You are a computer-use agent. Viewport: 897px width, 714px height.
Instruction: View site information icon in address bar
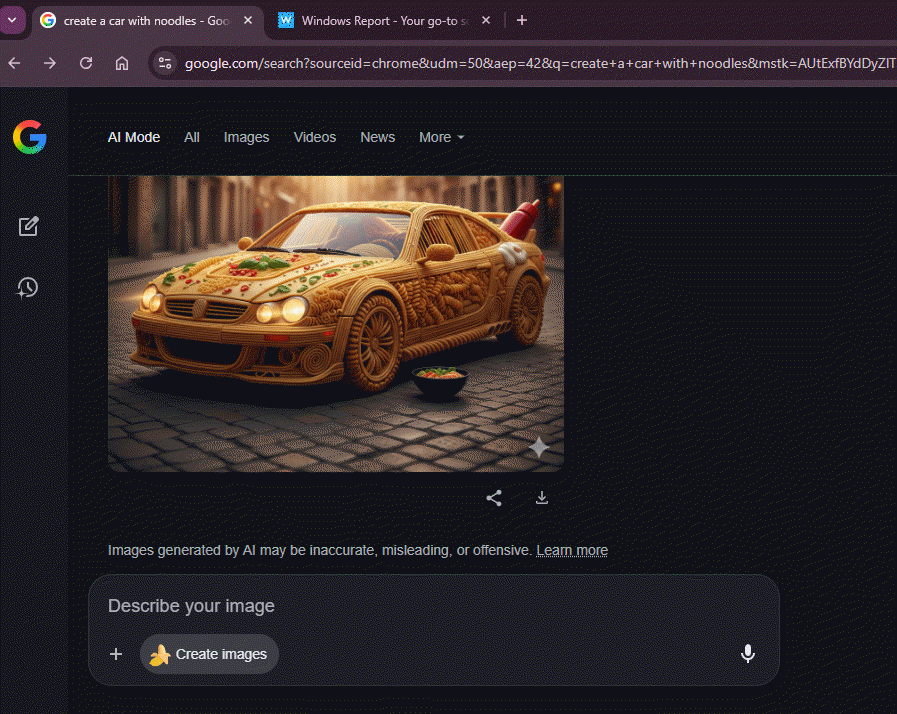click(165, 63)
